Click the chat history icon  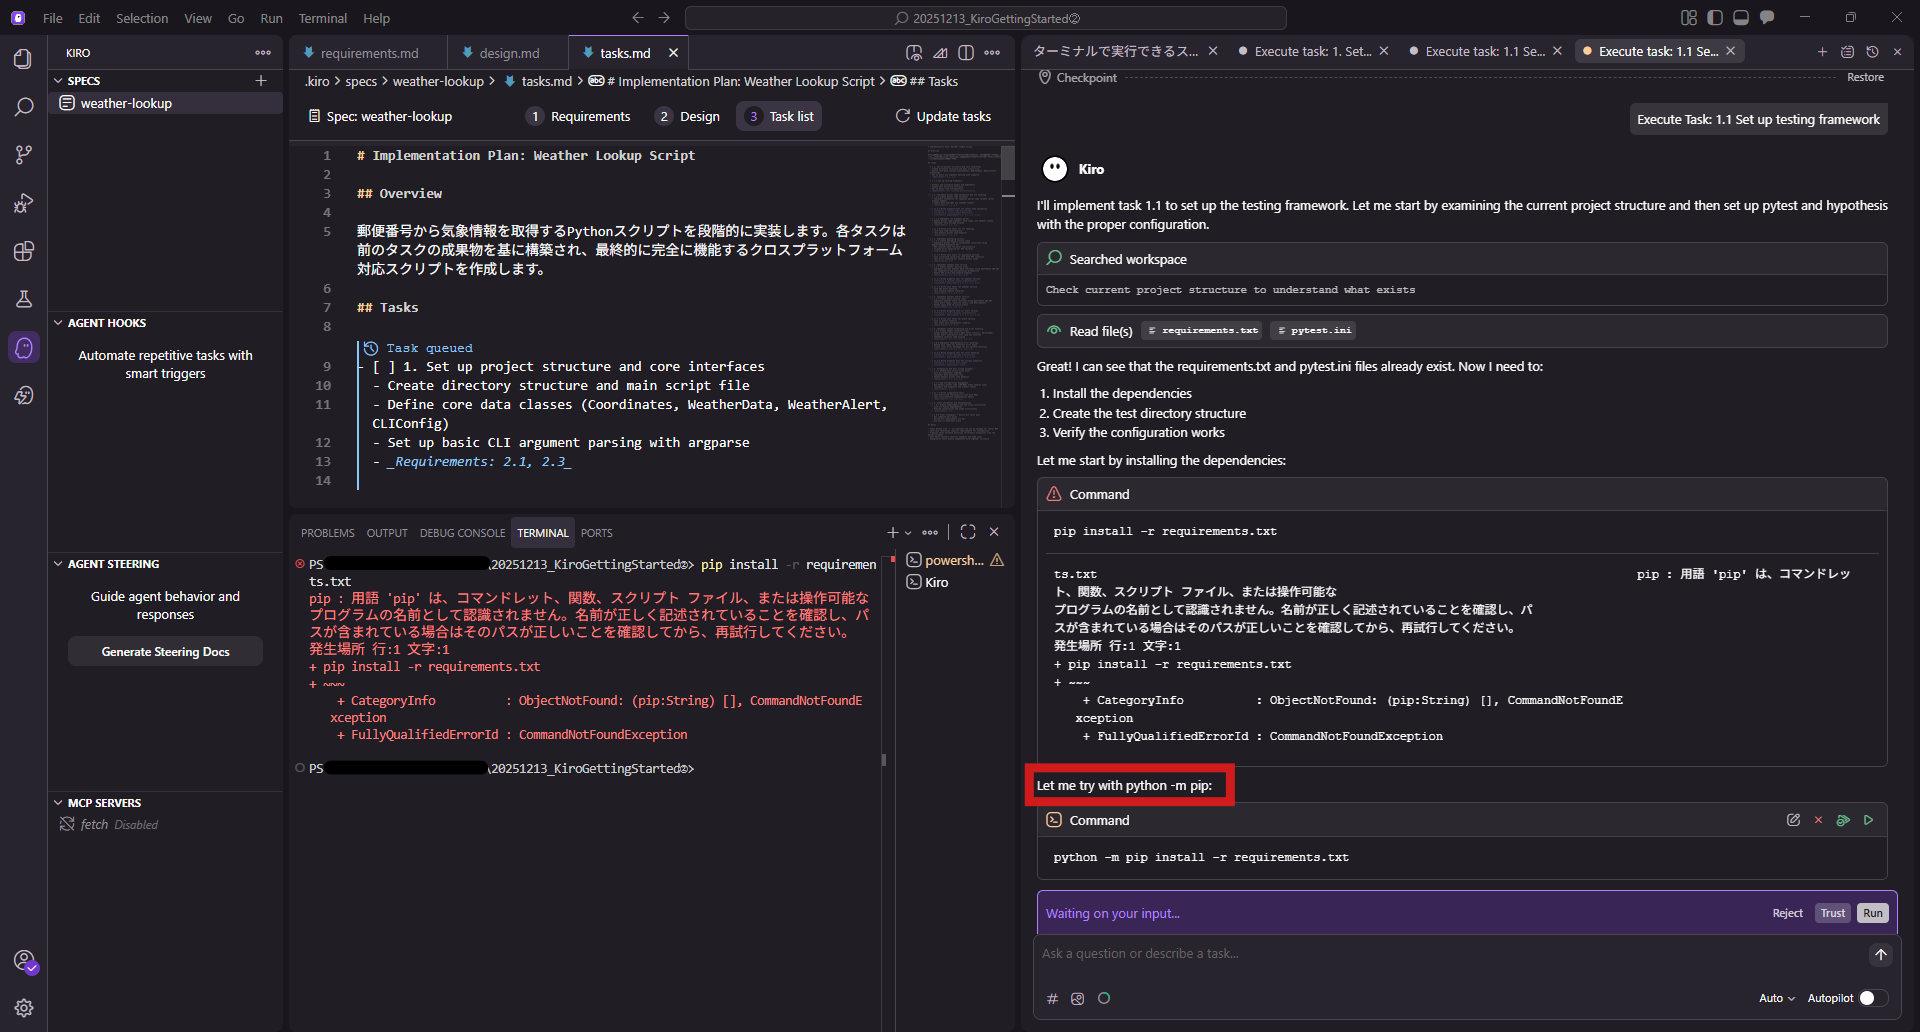coord(1872,52)
